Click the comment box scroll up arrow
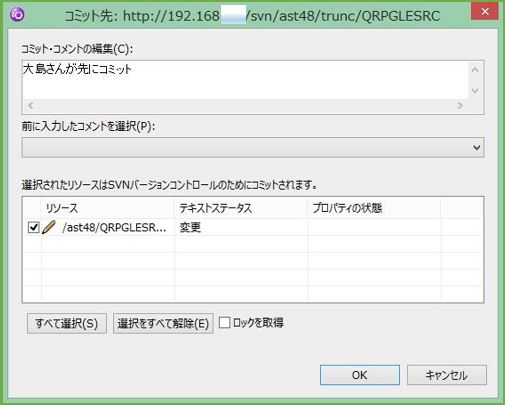 [x=475, y=70]
